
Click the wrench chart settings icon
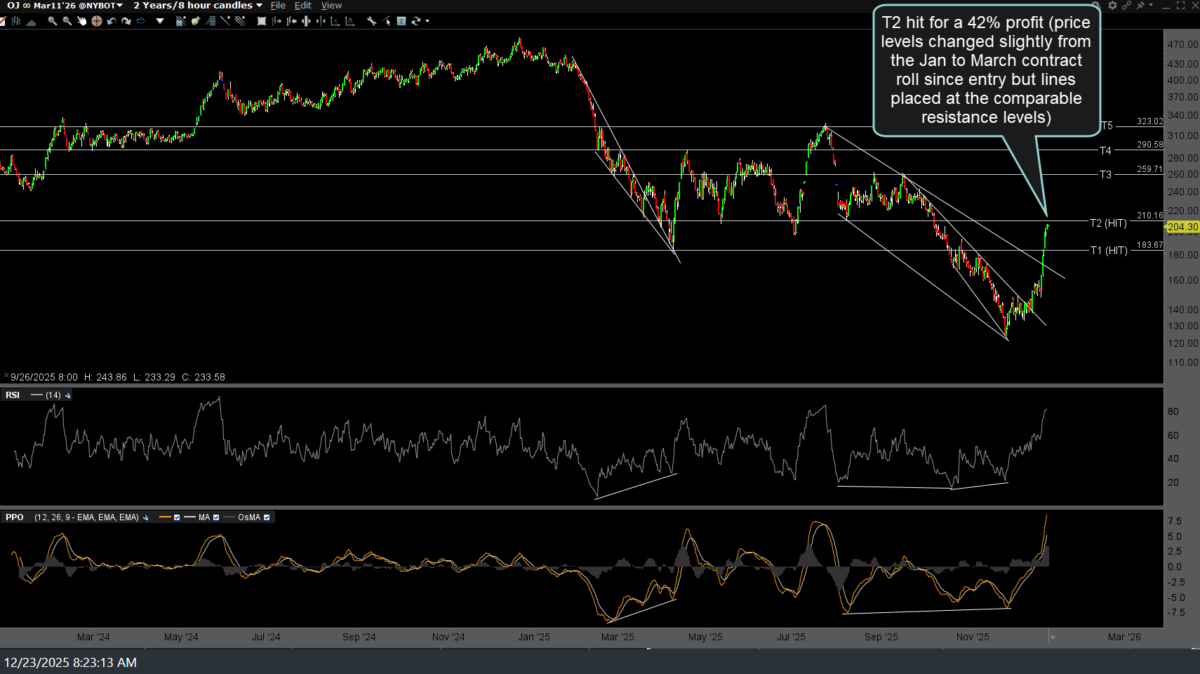tap(371, 21)
